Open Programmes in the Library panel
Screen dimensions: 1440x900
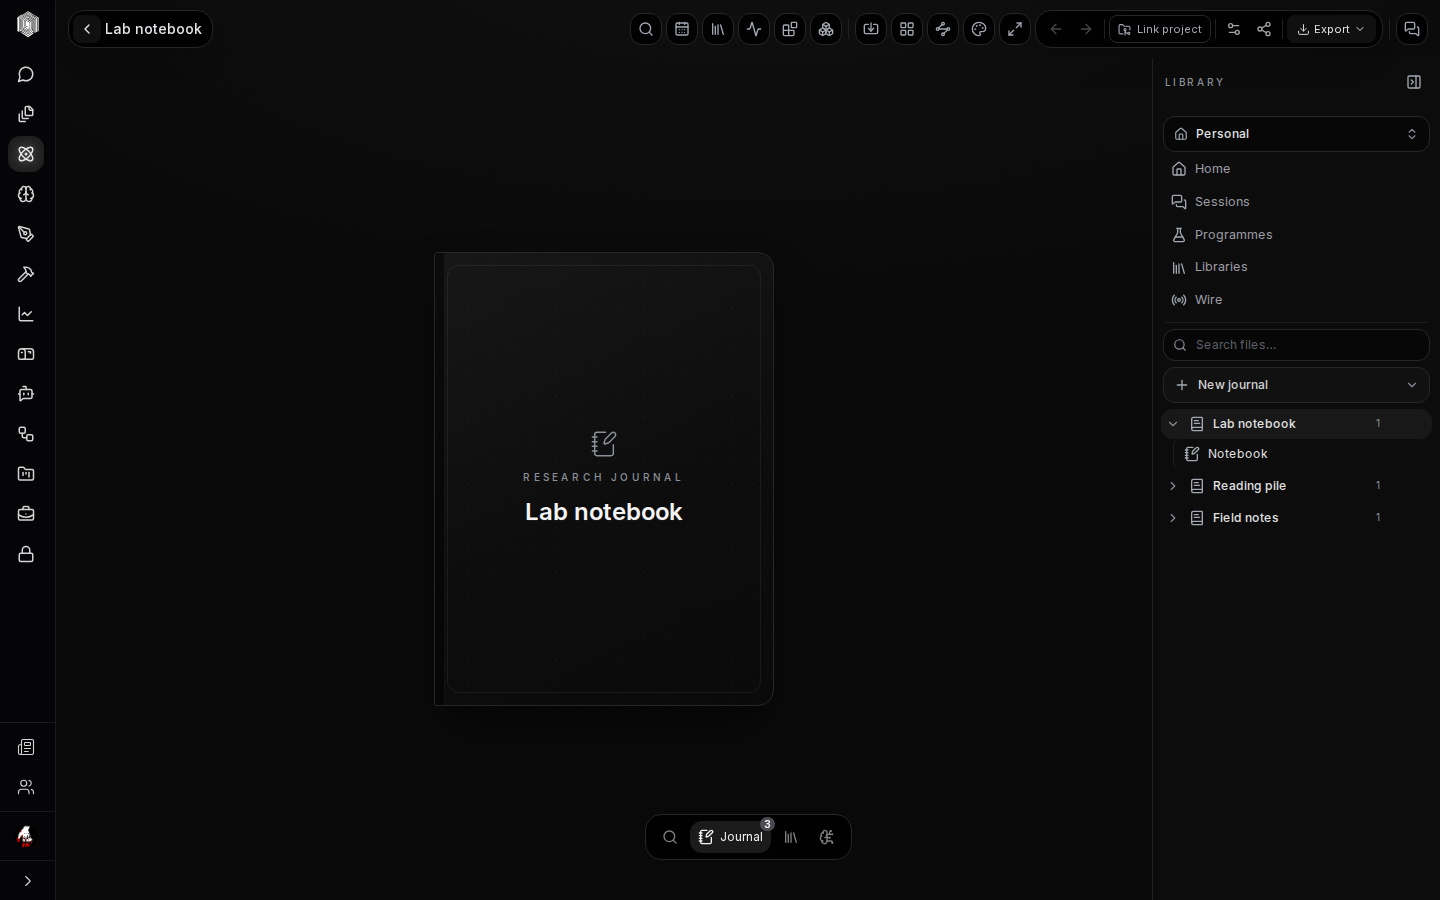click(x=1296, y=235)
